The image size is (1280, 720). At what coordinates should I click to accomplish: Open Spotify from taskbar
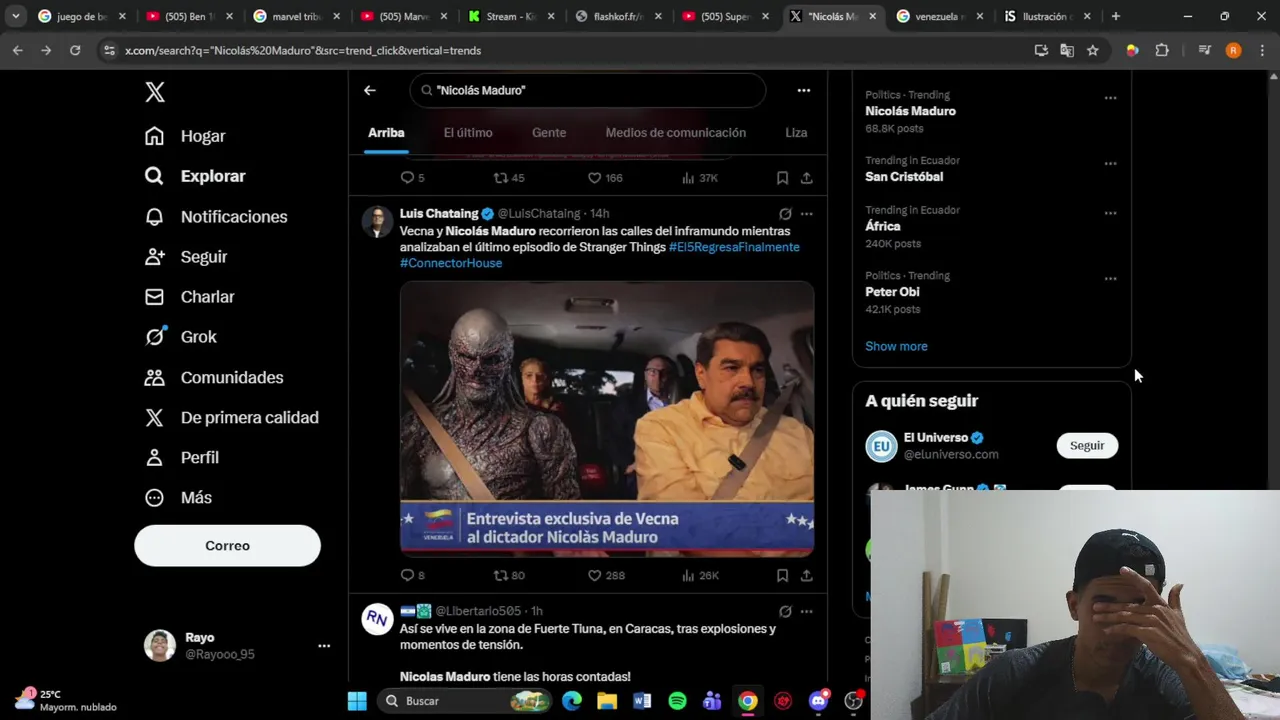click(677, 701)
